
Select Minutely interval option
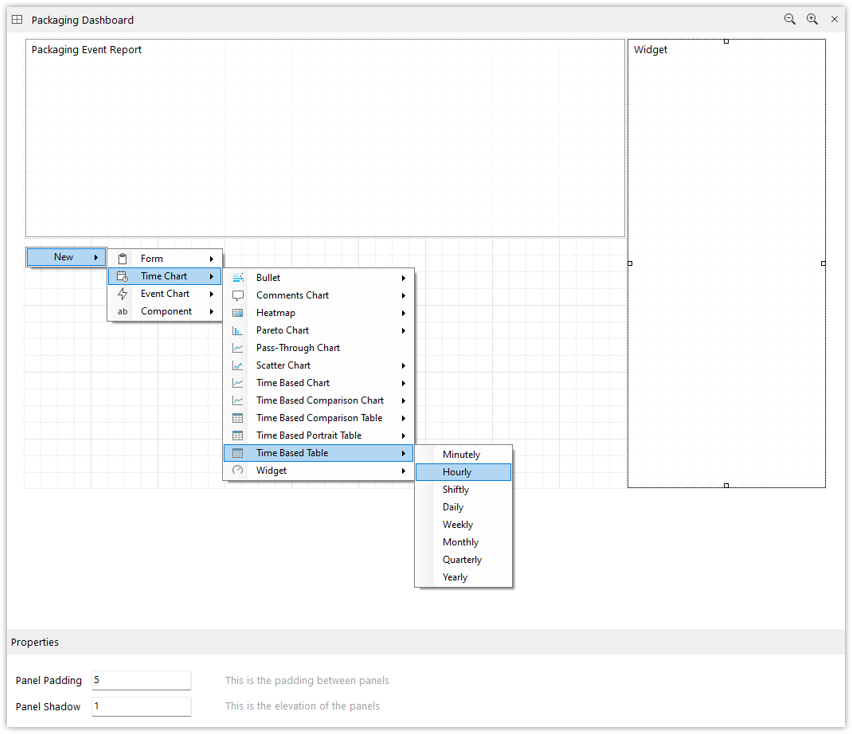pos(463,455)
